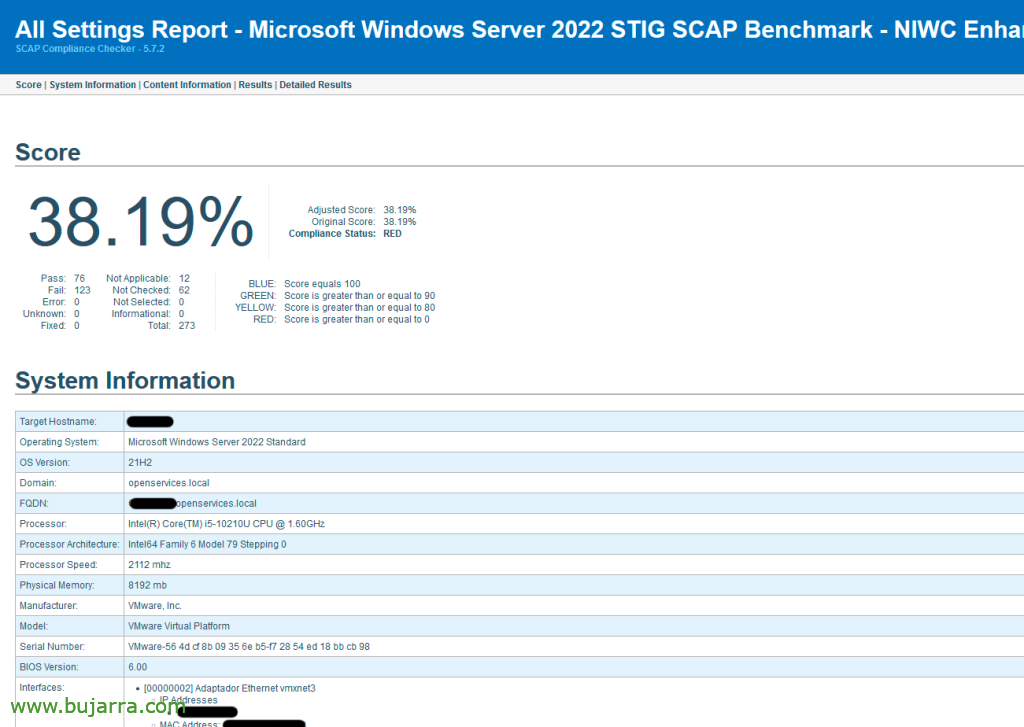Open the Detailed Results navigation link

pyautogui.click(x=315, y=84)
